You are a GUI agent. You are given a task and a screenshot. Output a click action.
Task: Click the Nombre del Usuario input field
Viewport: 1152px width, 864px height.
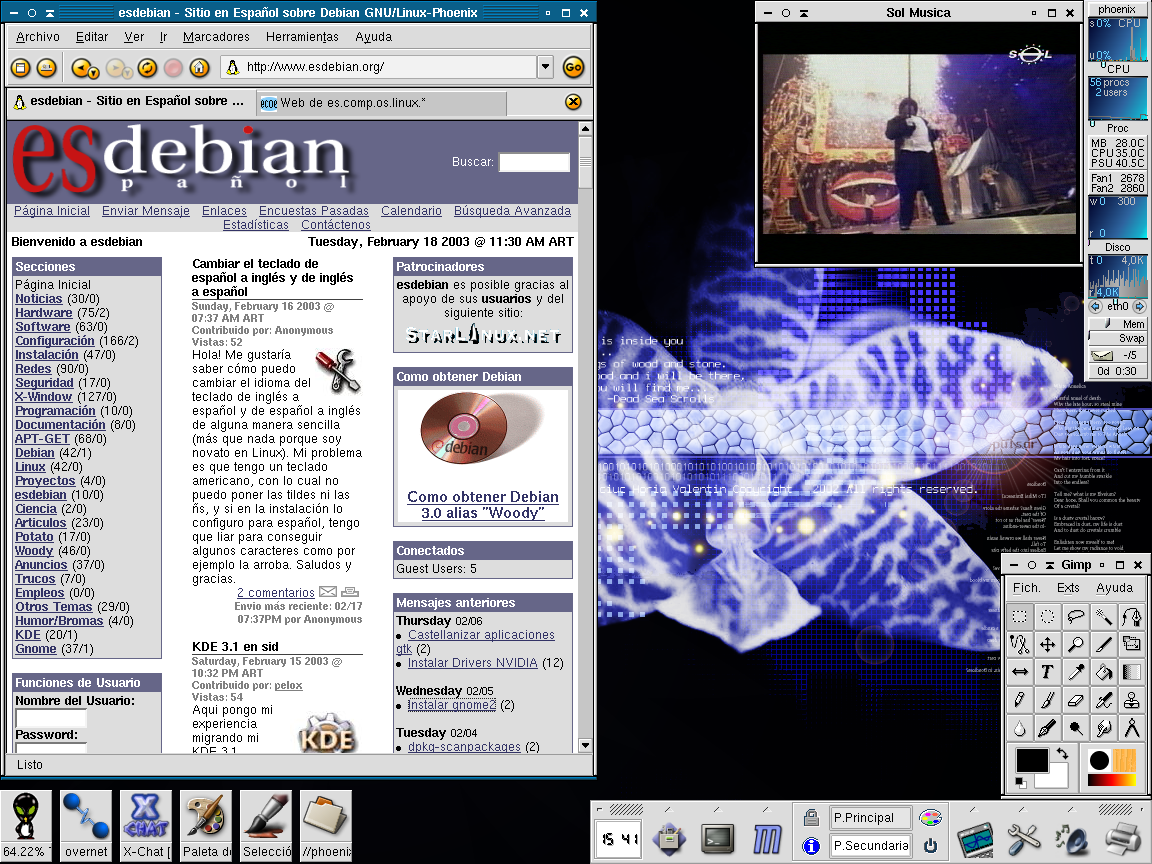[x=51, y=718]
